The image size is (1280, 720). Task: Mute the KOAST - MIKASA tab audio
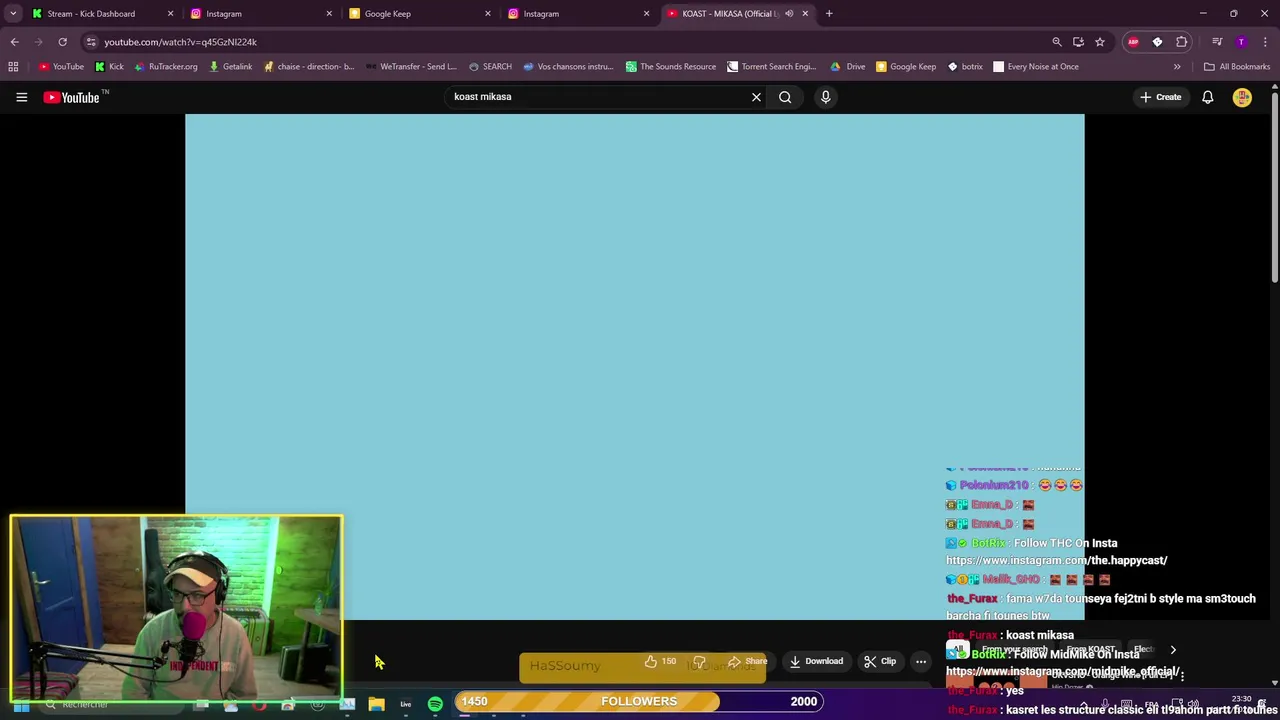point(789,13)
